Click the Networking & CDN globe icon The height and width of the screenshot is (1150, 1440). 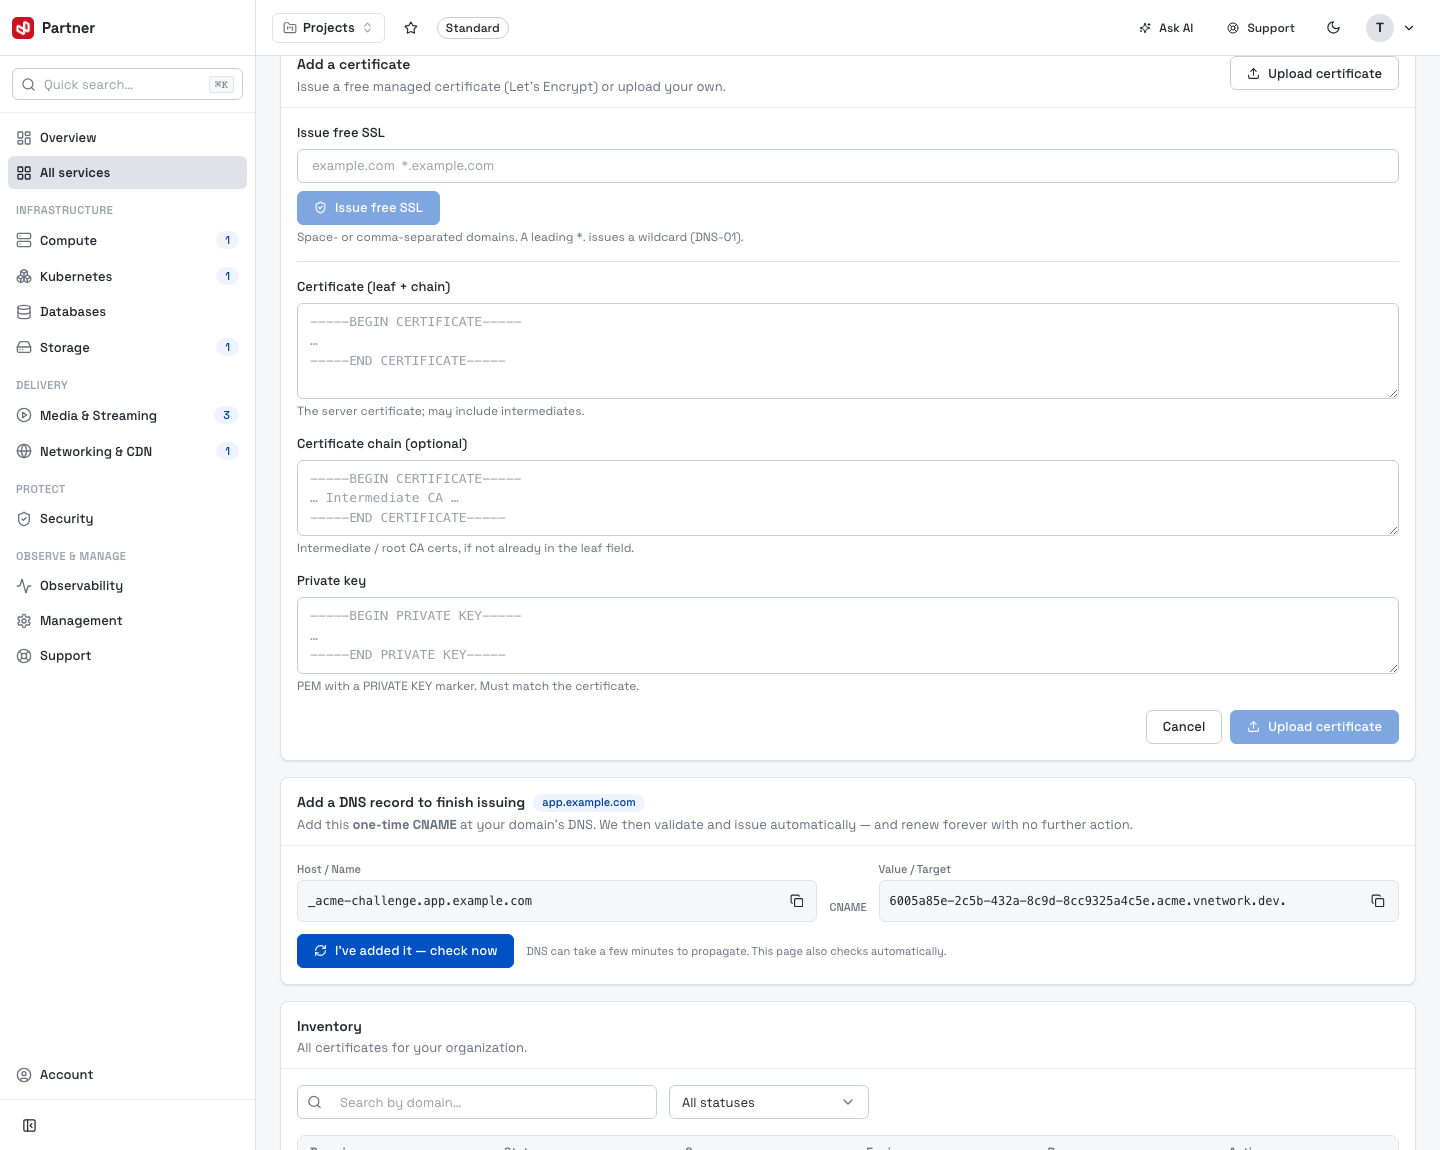24,452
